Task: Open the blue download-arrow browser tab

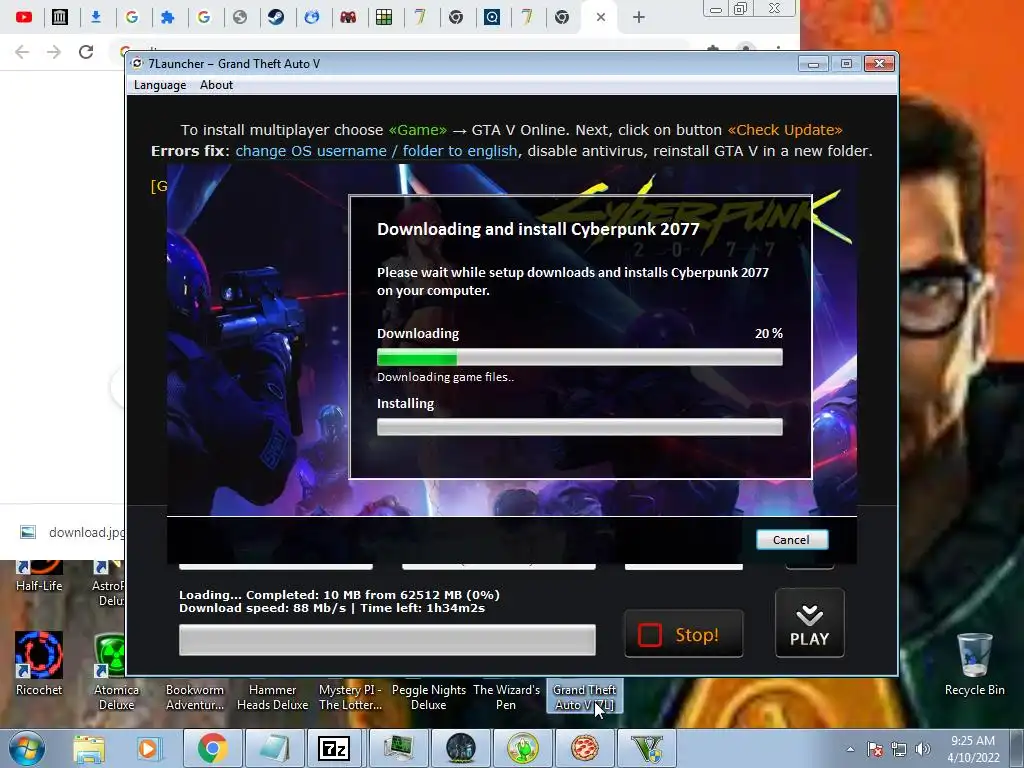Action: (x=96, y=17)
